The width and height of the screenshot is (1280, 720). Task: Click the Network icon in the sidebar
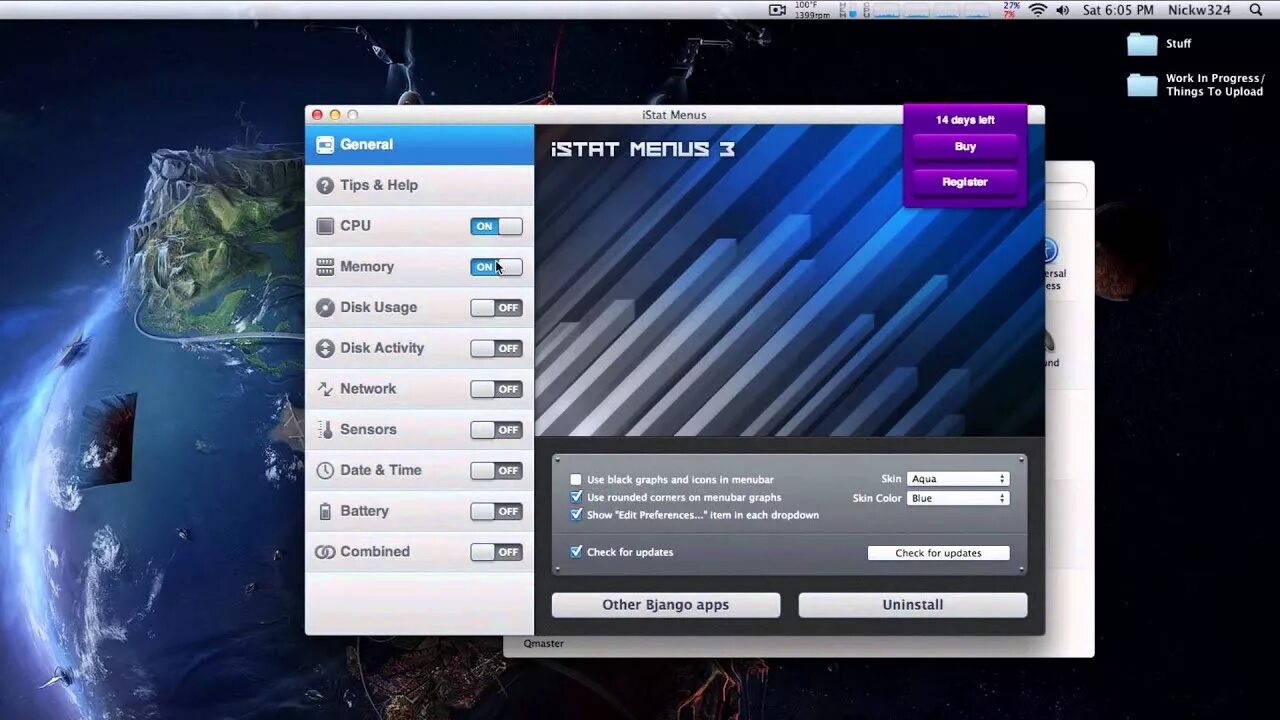pos(324,389)
